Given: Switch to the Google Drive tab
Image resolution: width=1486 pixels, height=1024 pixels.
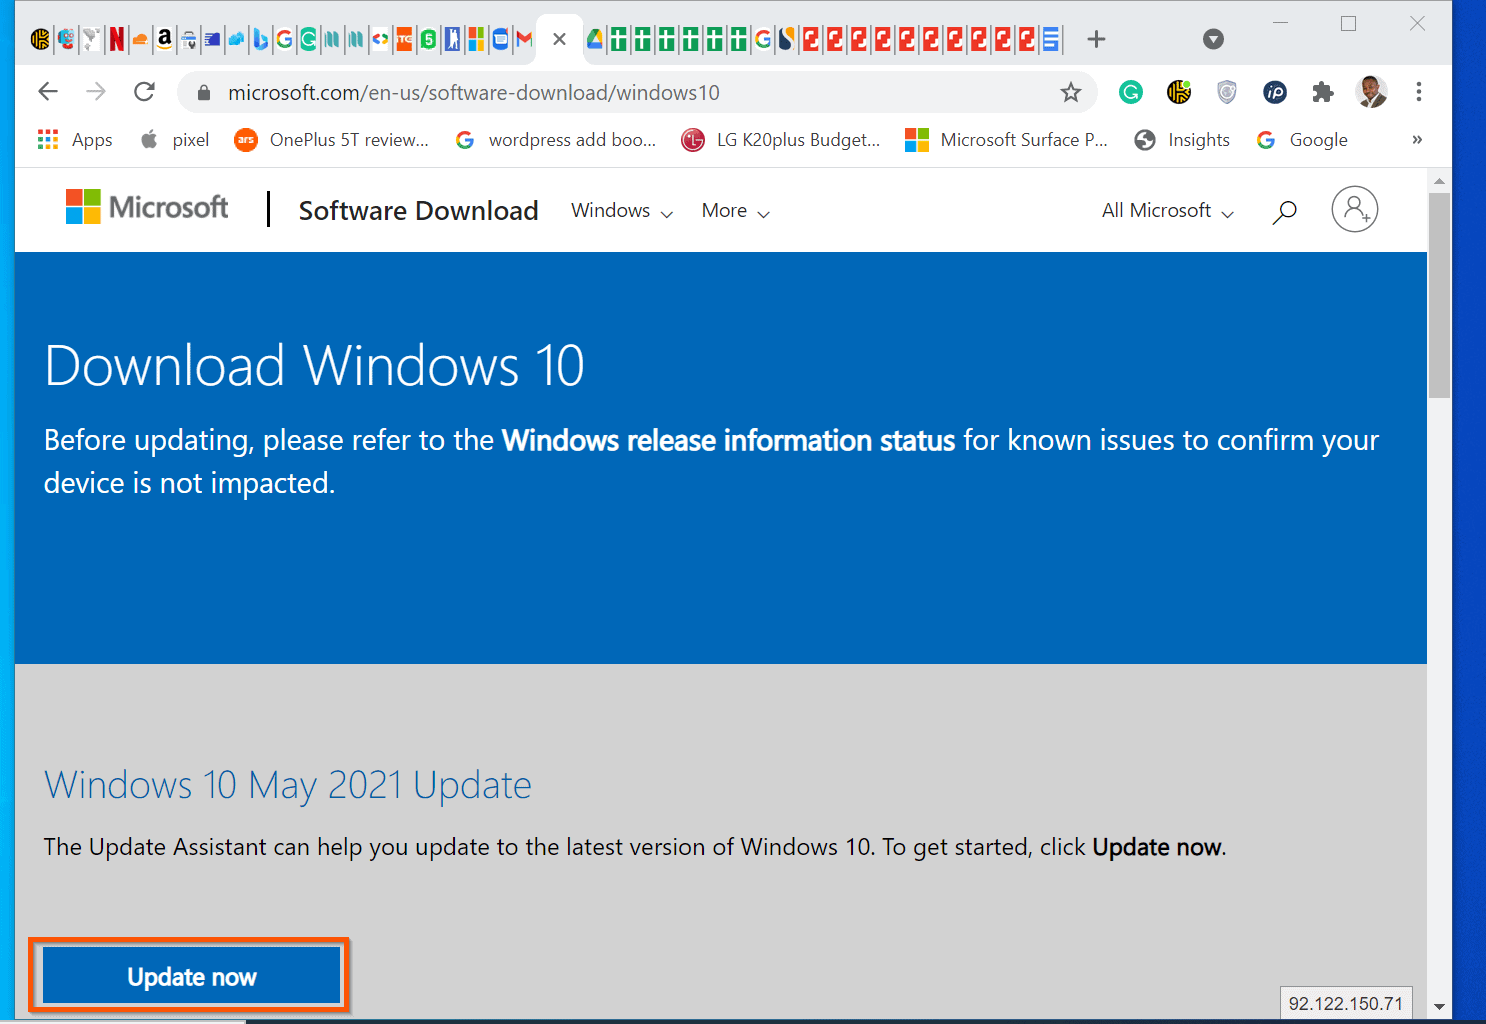Looking at the screenshot, I should tap(595, 39).
